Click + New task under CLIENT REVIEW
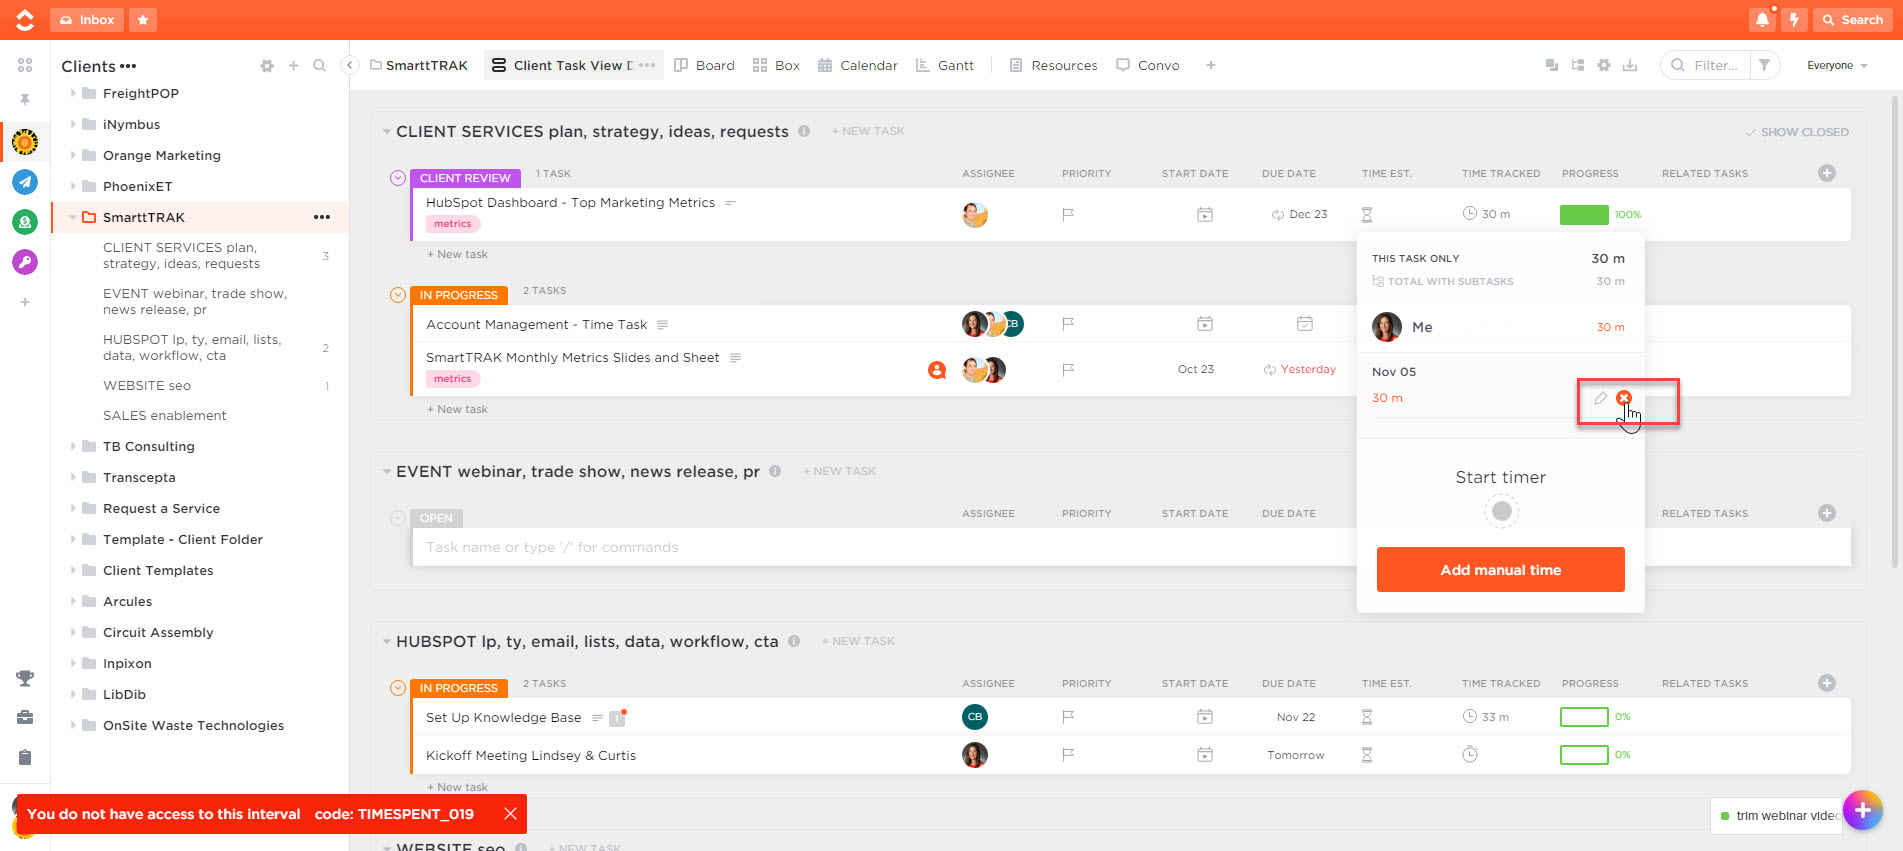Image resolution: width=1903 pixels, height=851 pixels. [457, 254]
